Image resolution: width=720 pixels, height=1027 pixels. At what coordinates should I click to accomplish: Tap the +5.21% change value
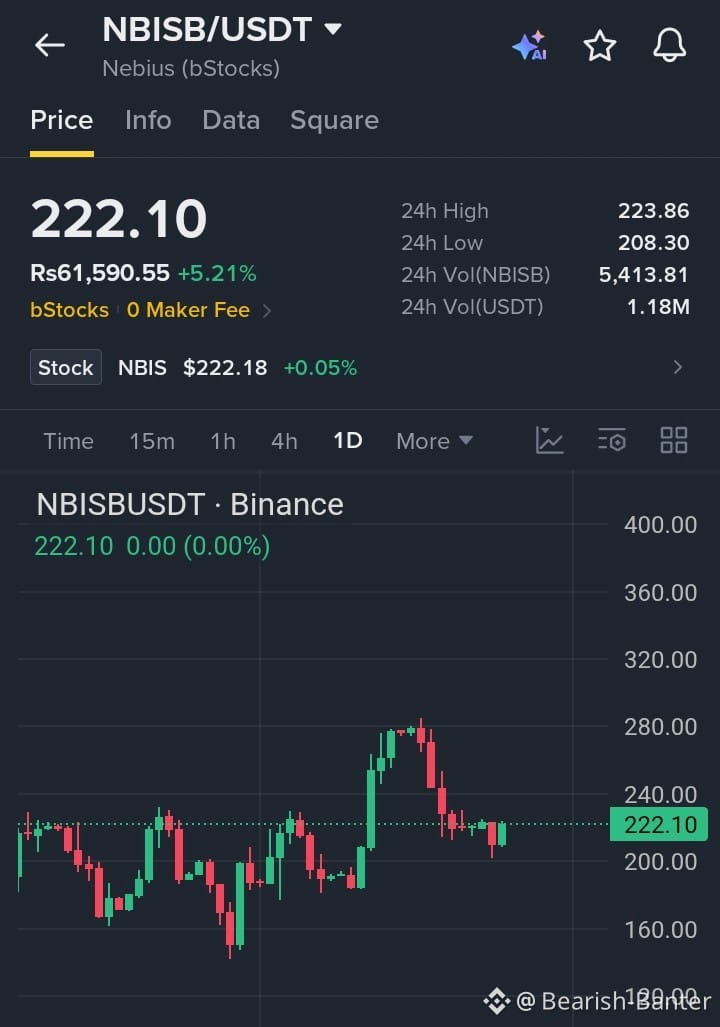217,273
